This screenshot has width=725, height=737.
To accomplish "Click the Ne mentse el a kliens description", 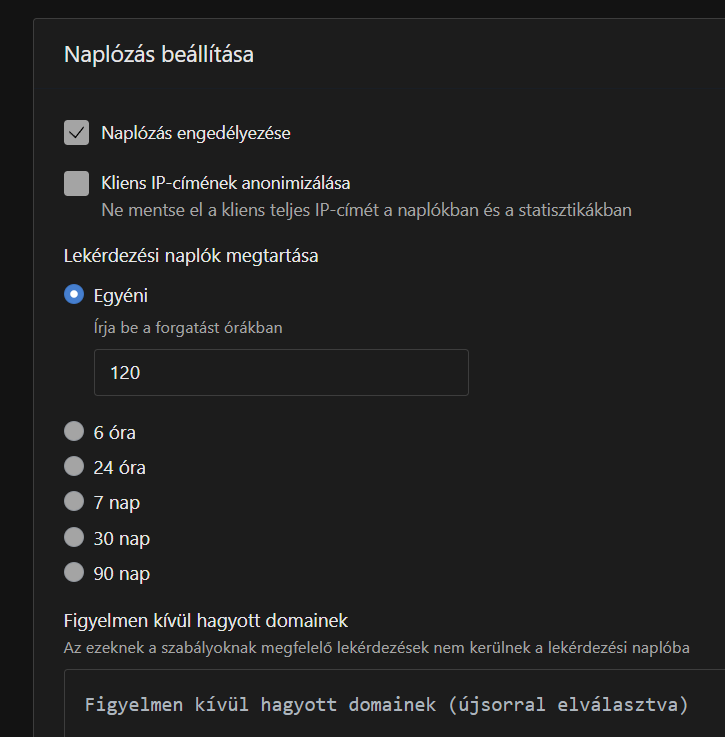I will pyautogui.click(x=366, y=211).
